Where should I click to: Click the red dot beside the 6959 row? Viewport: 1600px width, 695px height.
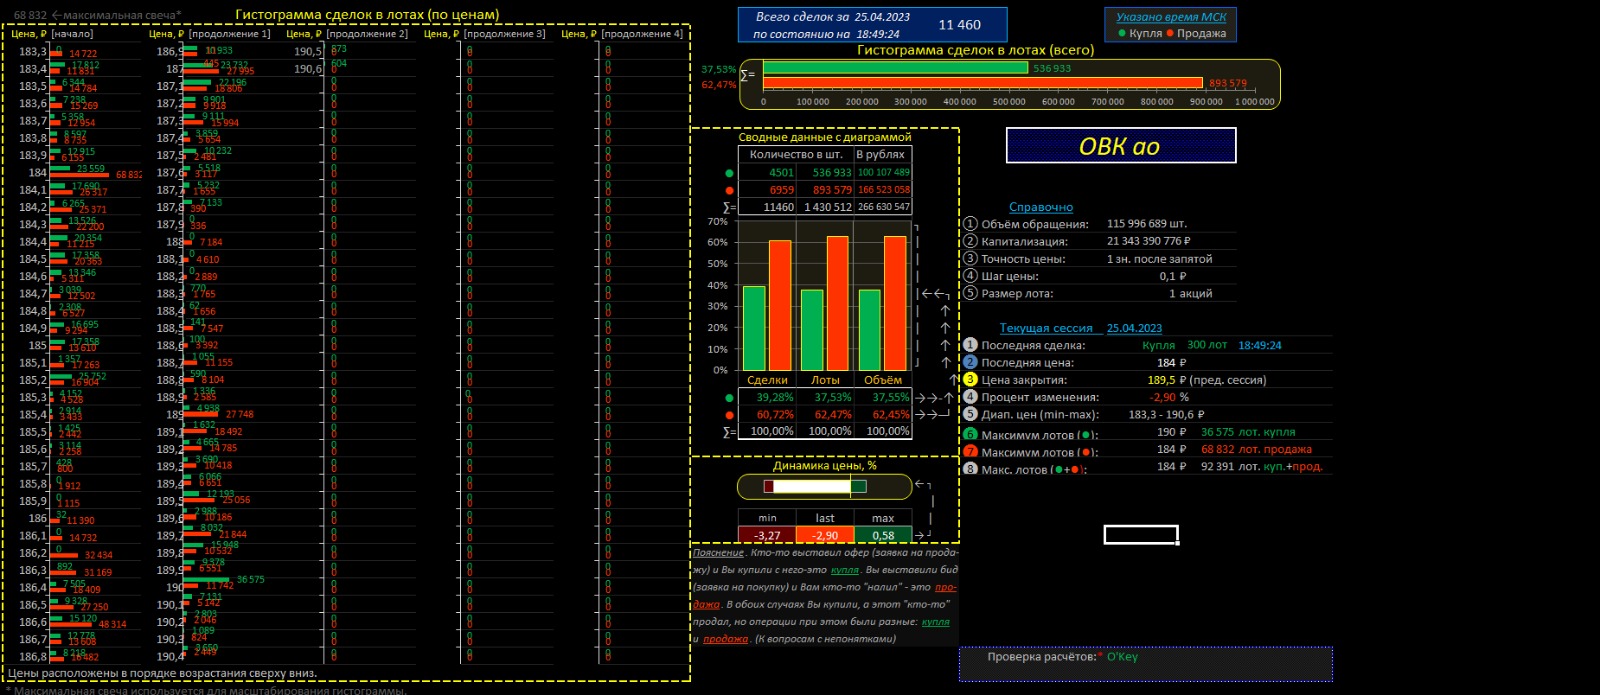[x=729, y=190]
